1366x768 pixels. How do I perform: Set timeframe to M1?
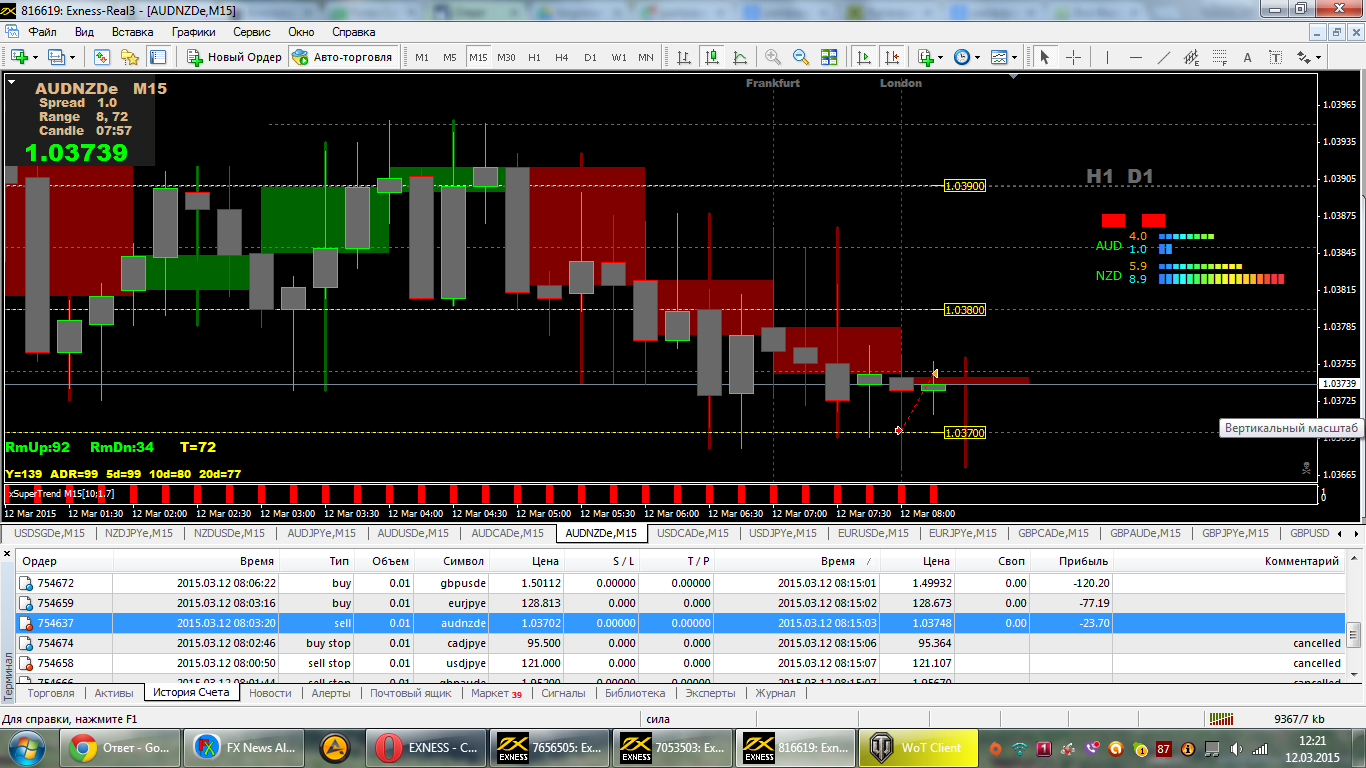(422, 57)
